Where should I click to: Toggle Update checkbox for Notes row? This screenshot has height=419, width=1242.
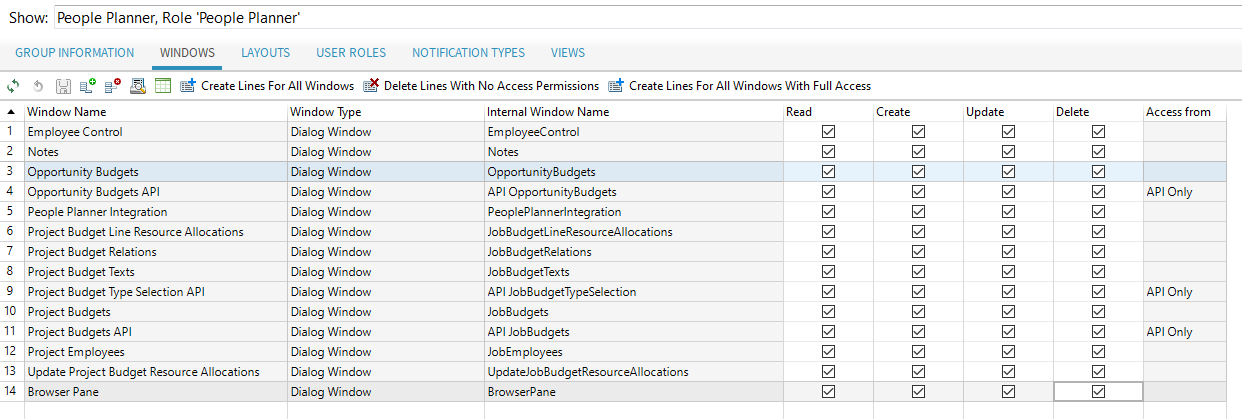point(1008,152)
